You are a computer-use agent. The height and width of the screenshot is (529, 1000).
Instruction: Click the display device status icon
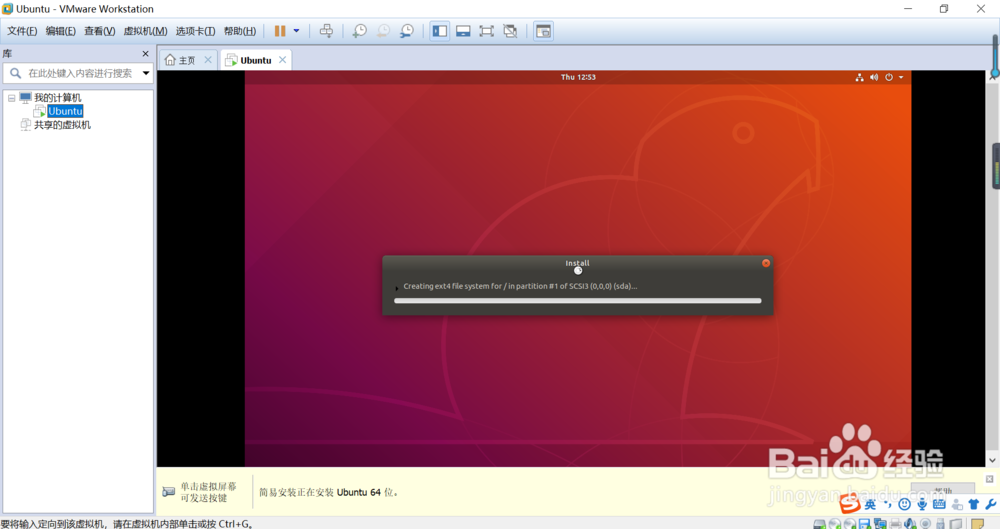tap(956, 524)
